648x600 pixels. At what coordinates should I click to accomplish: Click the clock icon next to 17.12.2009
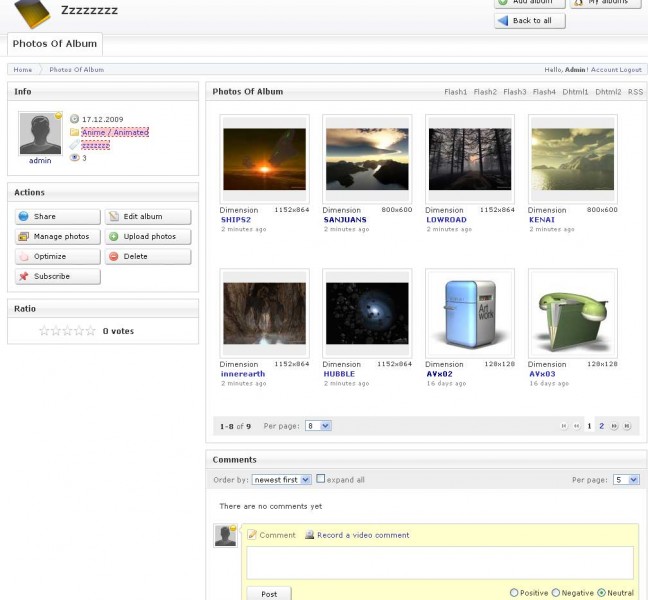point(74,119)
